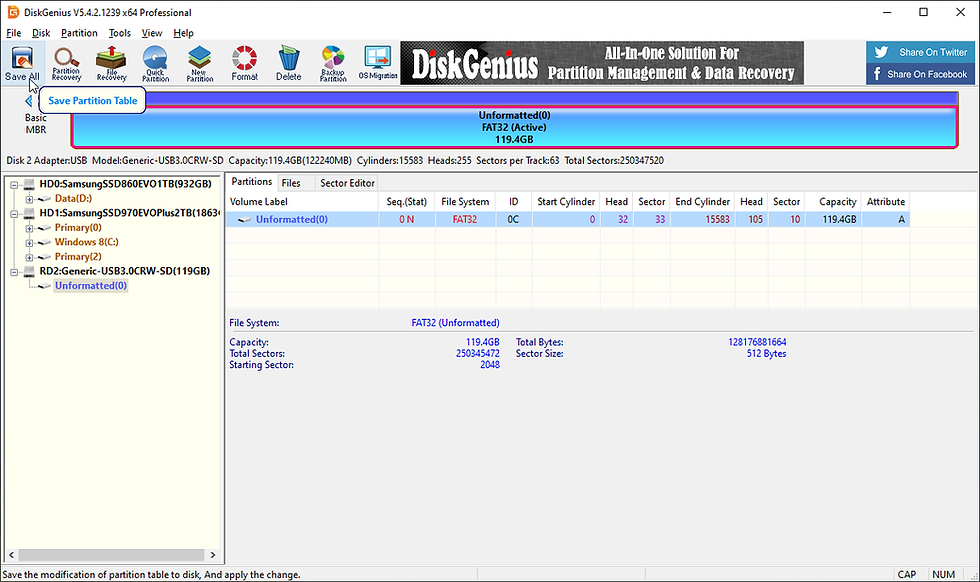The image size is (980, 582).
Task: Click the End Cylinder column header
Action: coord(702,202)
